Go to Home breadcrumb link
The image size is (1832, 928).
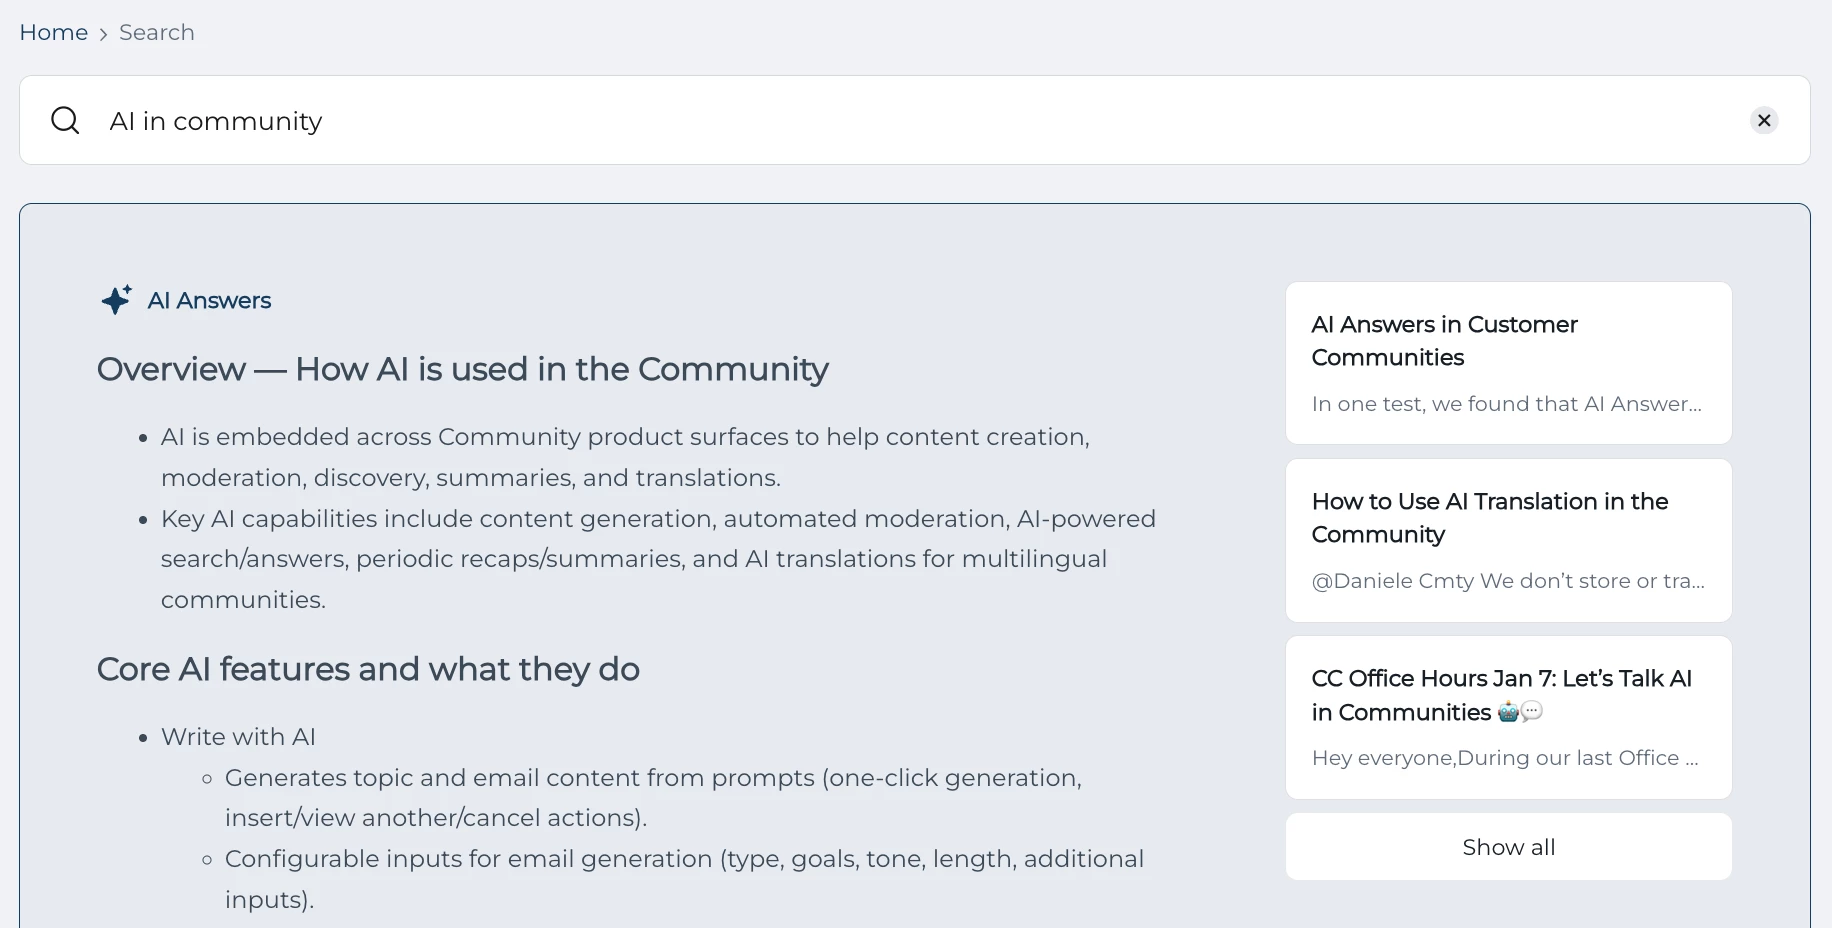point(54,33)
